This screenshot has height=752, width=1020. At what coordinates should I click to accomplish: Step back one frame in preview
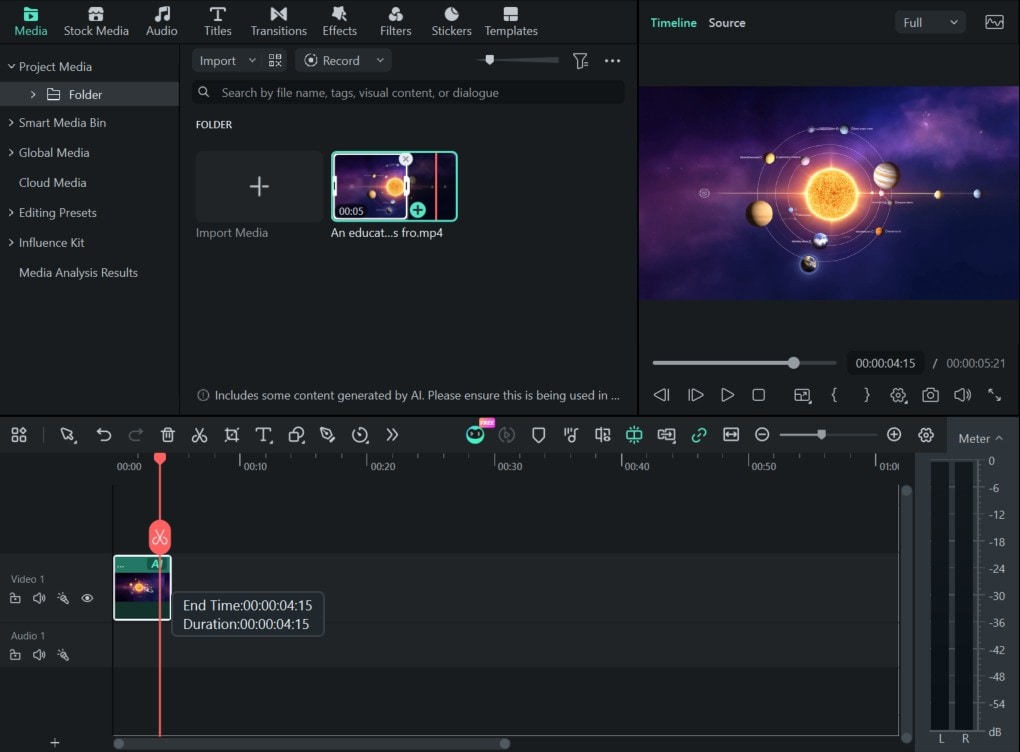[662, 395]
